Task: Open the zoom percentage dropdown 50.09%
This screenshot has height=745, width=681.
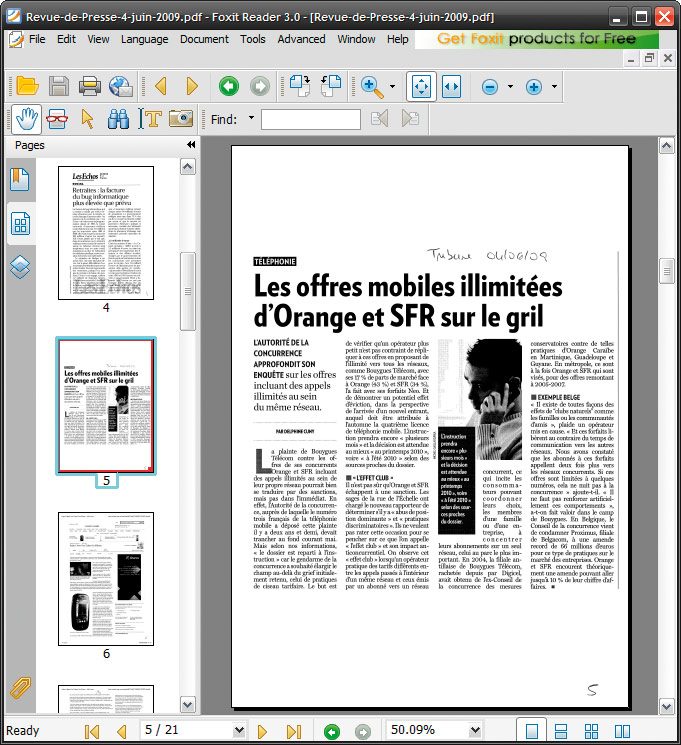Action: coord(474,730)
